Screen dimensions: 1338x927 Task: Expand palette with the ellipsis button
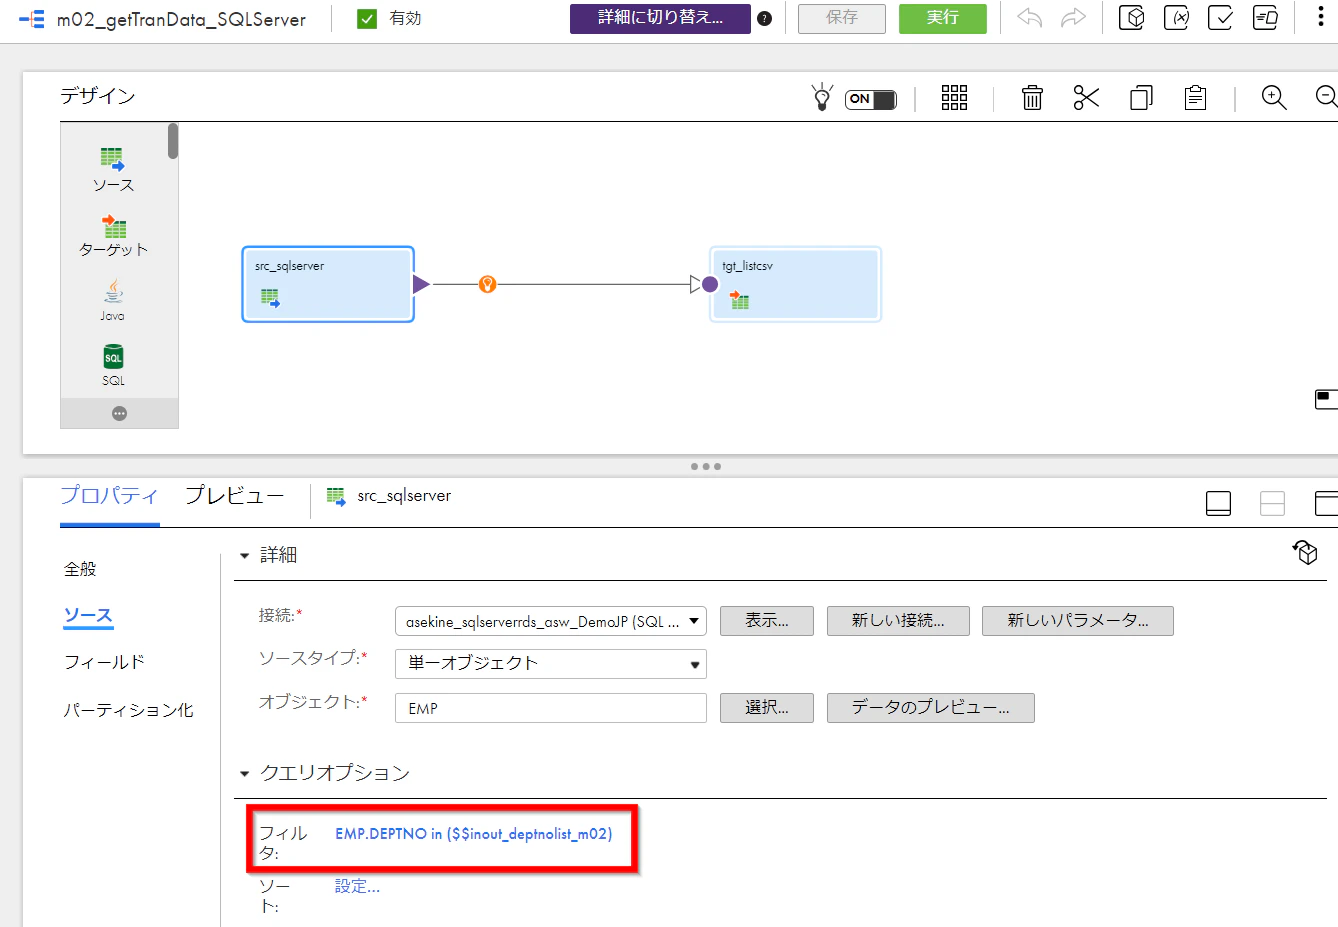point(119,413)
